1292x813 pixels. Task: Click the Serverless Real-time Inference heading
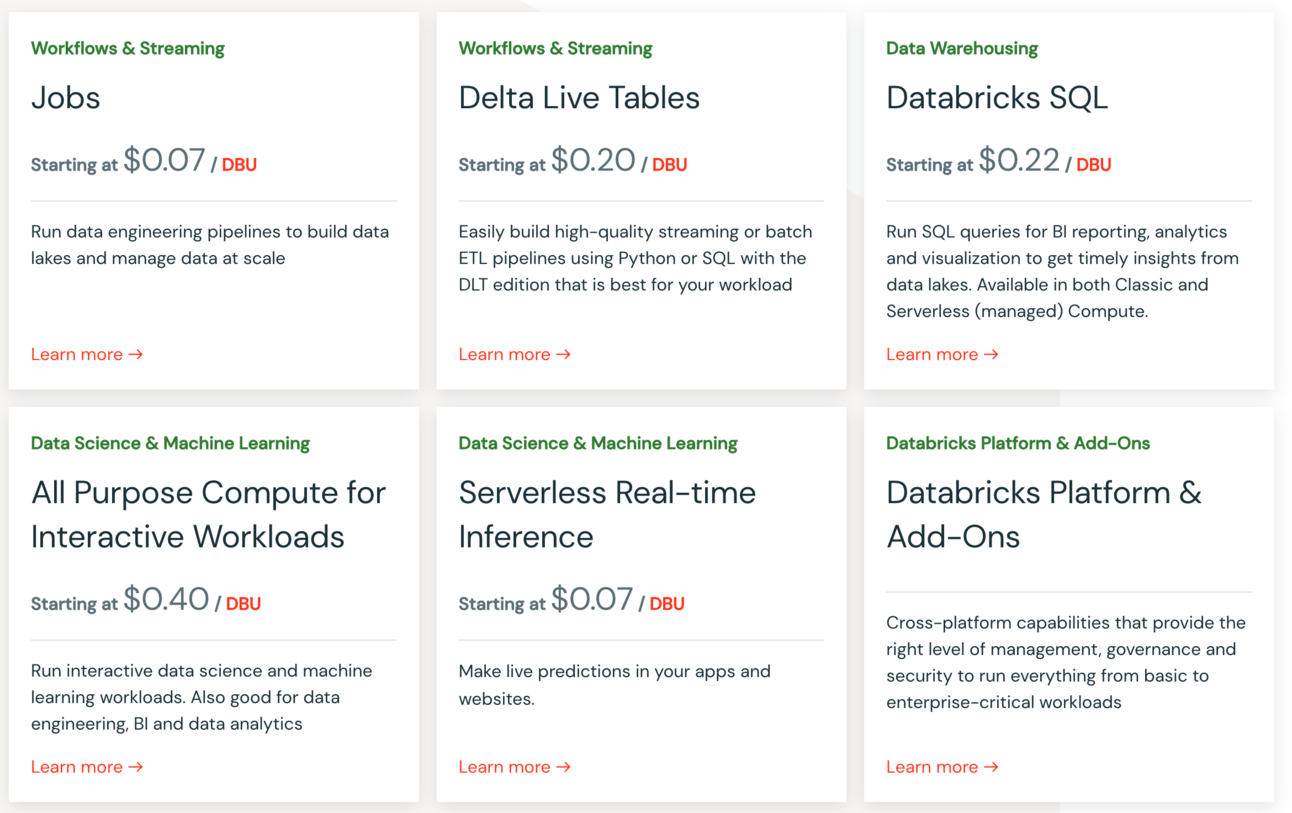click(x=607, y=514)
